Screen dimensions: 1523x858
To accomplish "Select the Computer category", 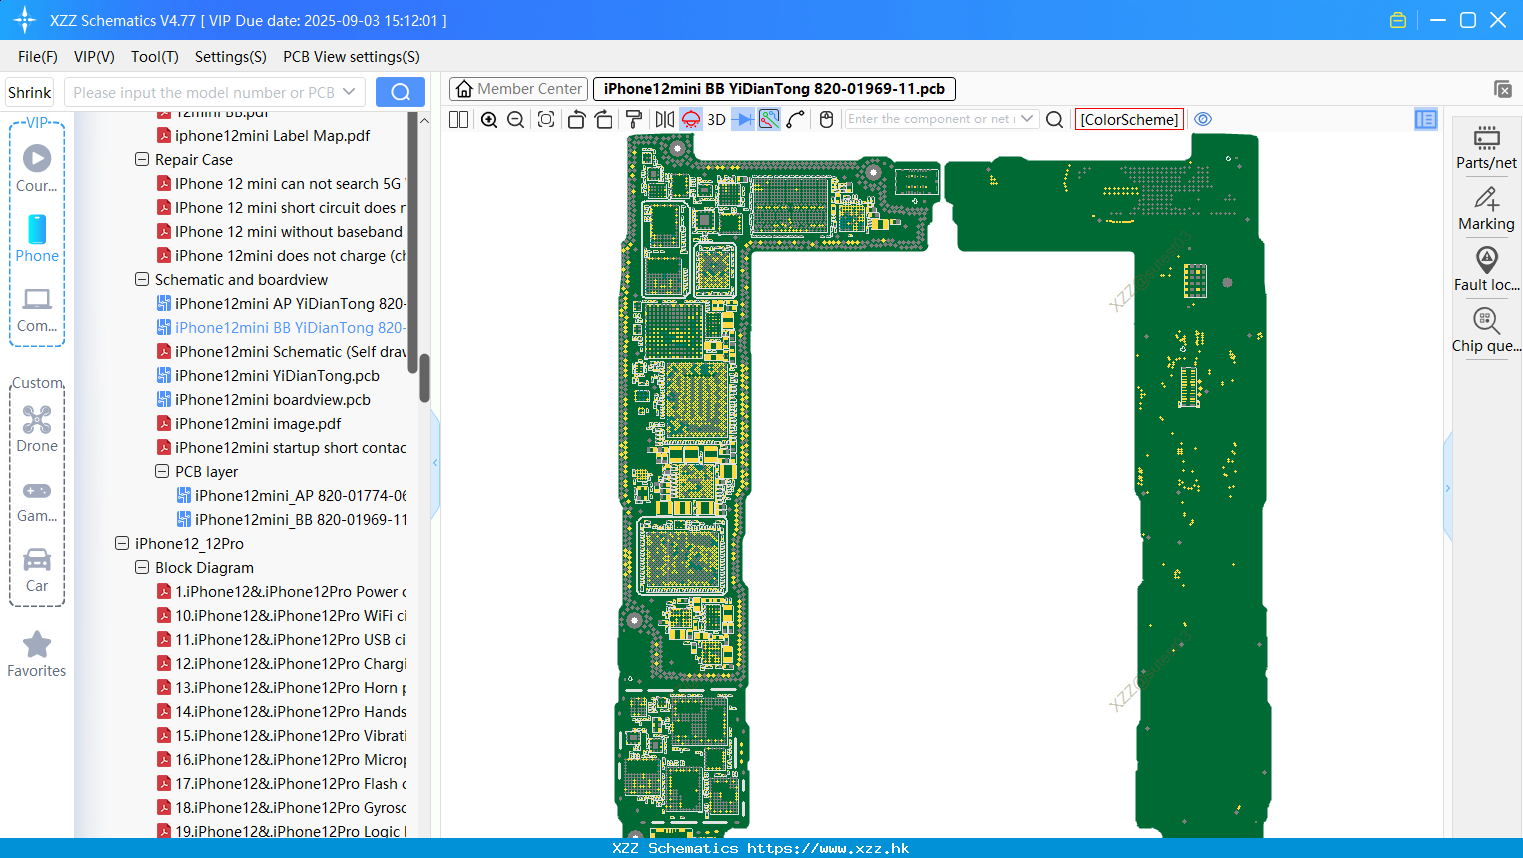I will pos(37,309).
